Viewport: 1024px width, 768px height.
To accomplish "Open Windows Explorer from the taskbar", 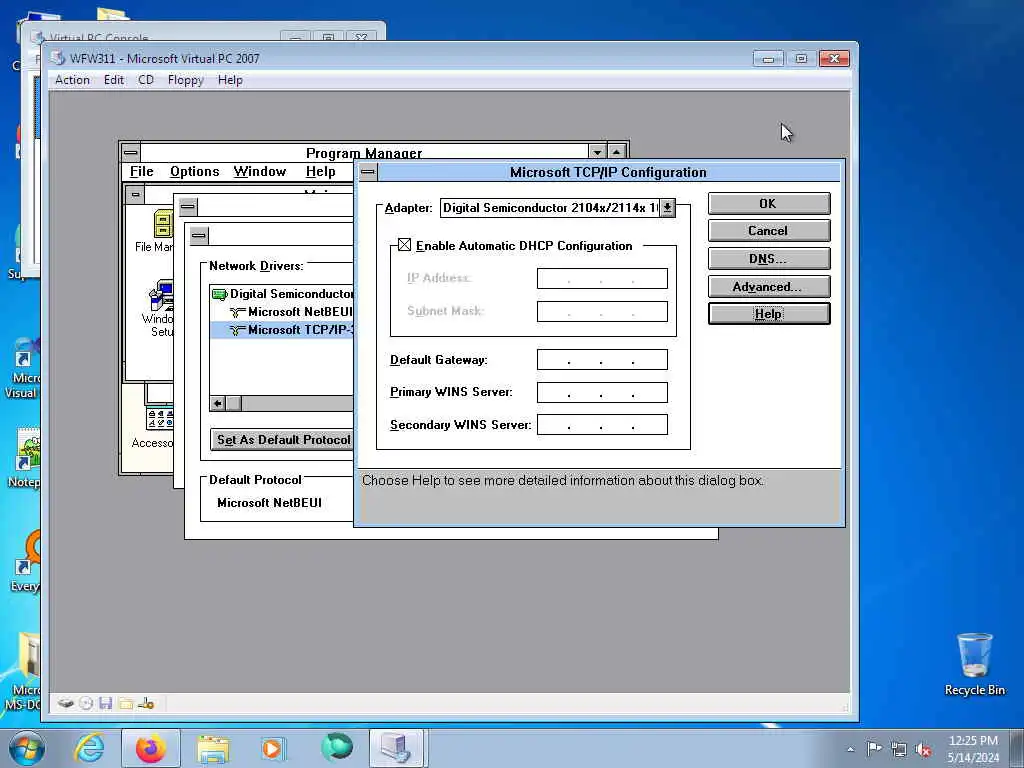I will click(x=213, y=748).
